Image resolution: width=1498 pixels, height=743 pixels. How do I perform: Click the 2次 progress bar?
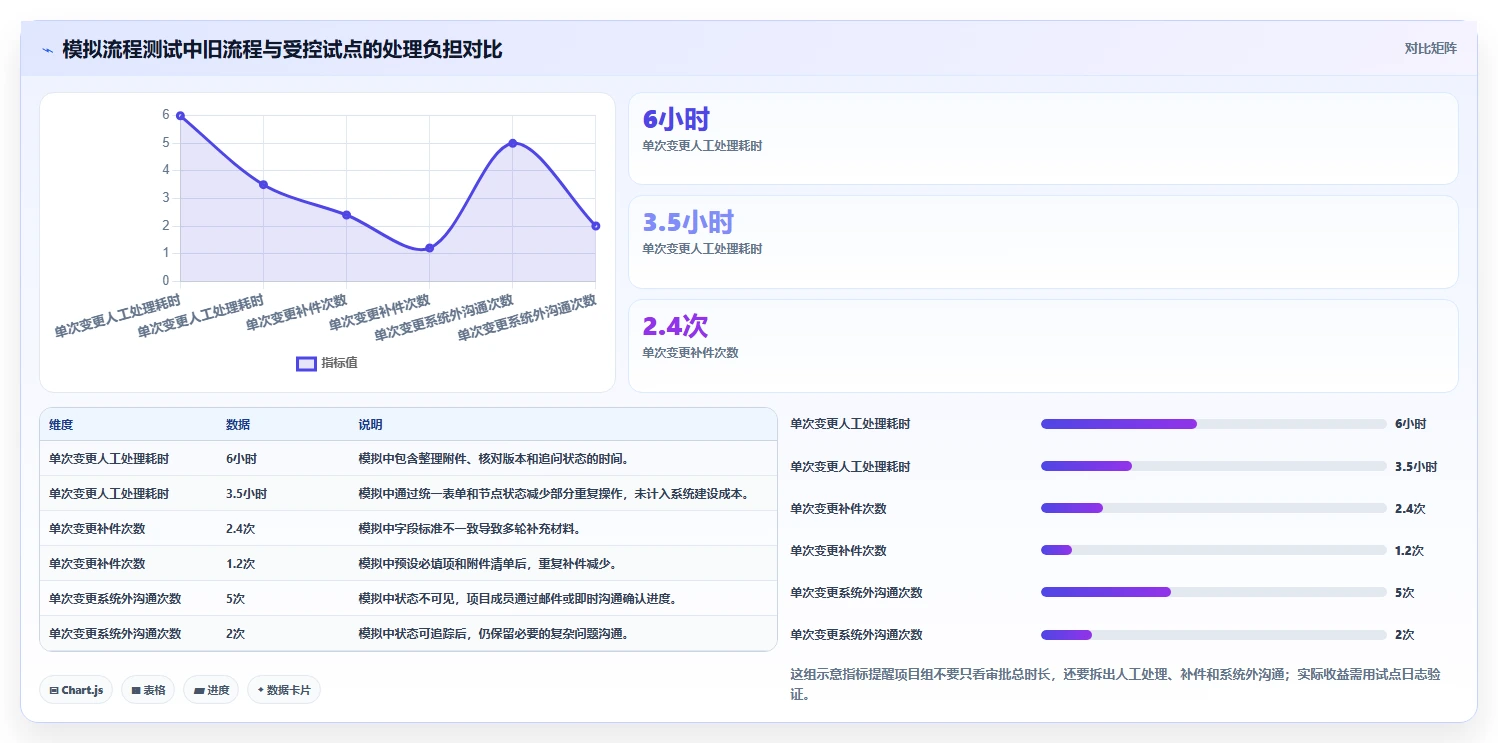[1214, 634]
